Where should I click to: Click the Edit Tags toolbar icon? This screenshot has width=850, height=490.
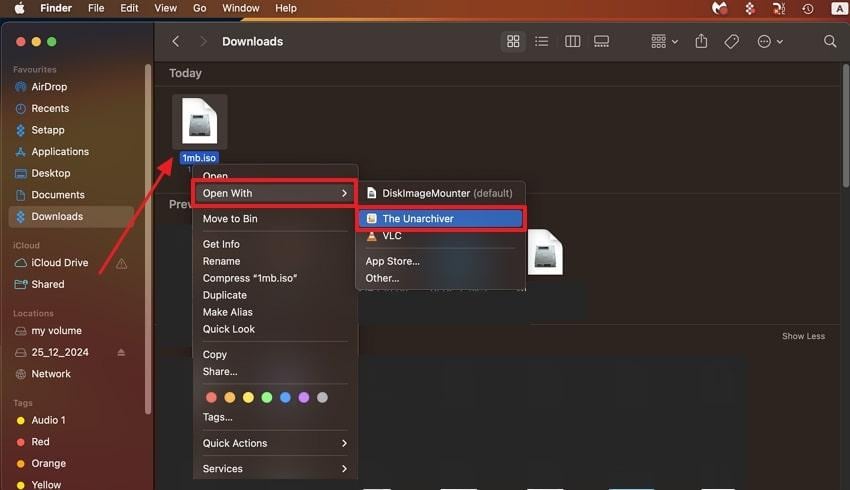click(x=731, y=41)
